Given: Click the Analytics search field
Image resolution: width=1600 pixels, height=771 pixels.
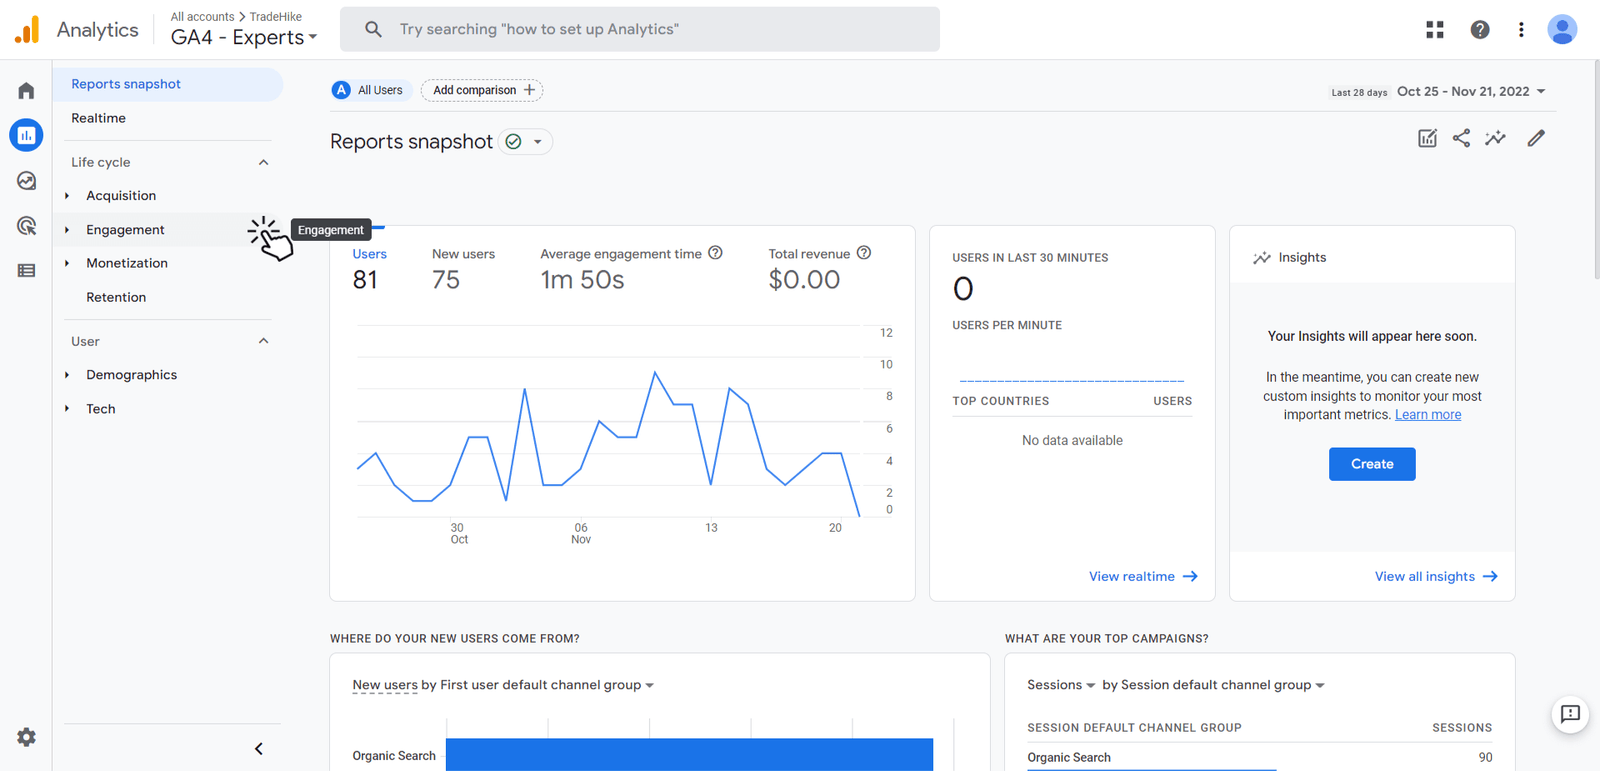Looking at the screenshot, I should pyautogui.click(x=640, y=29).
